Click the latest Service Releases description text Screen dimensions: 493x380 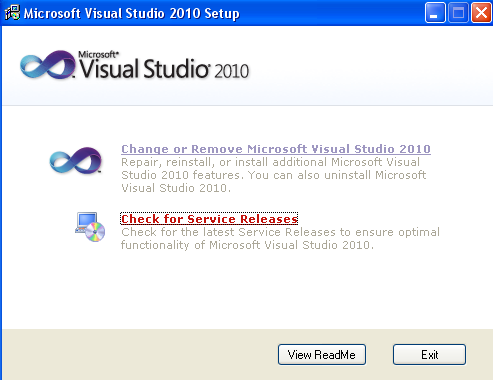pos(280,238)
